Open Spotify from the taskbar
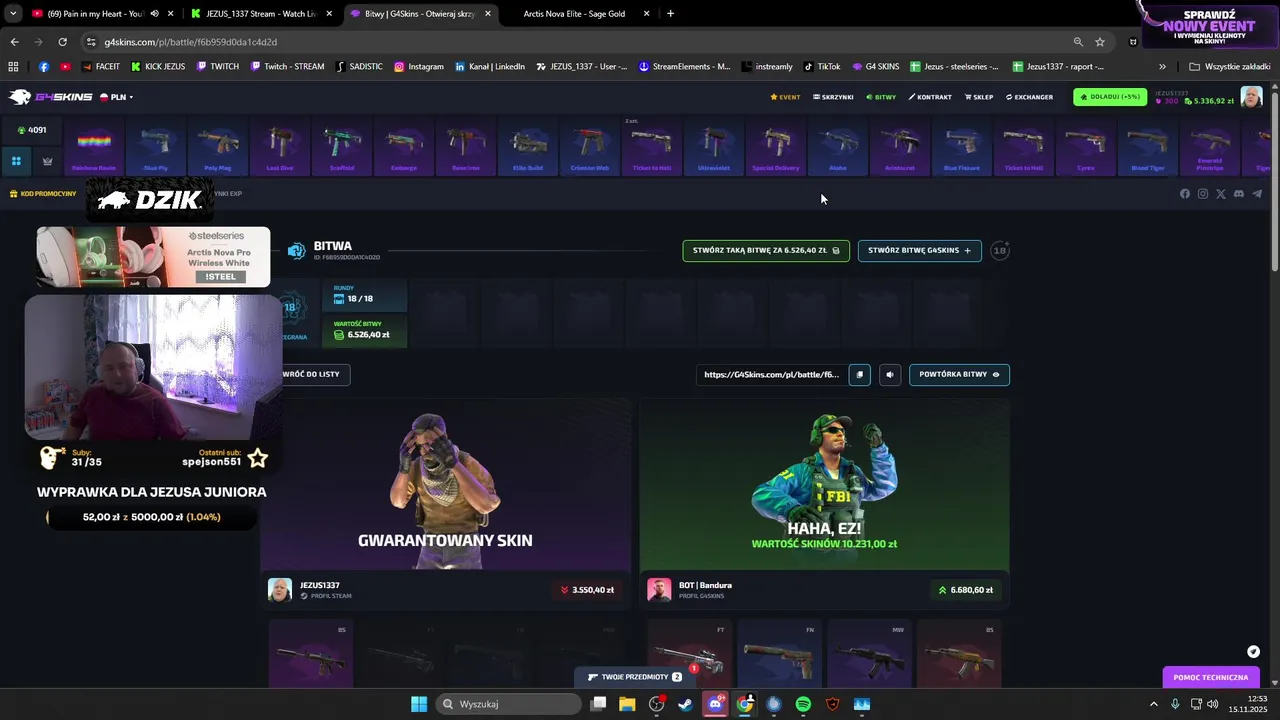This screenshot has width=1280, height=720. [x=803, y=704]
